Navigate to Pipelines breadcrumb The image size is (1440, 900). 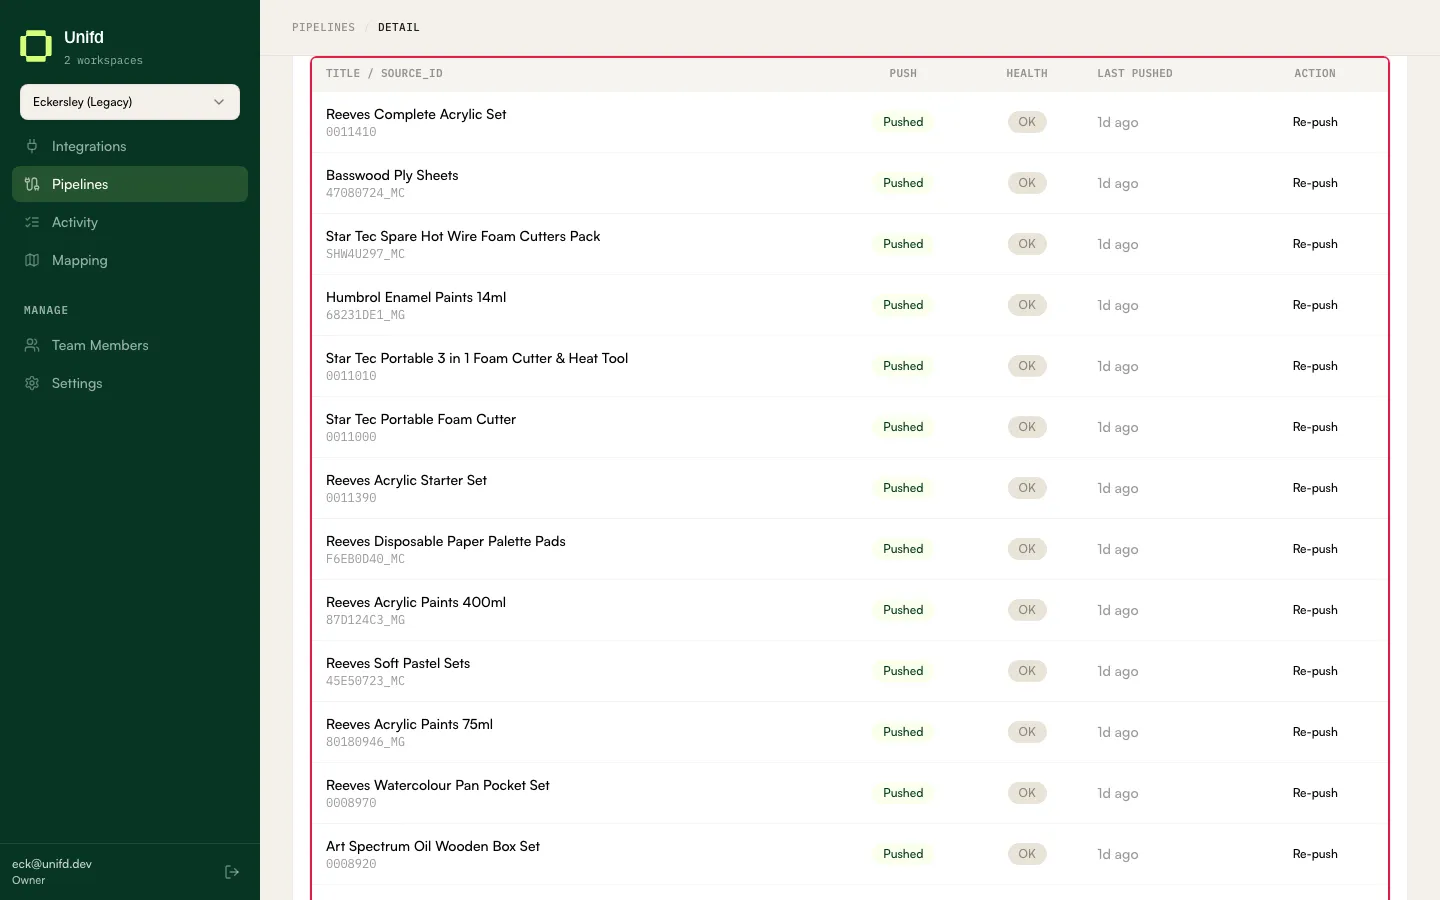click(x=323, y=28)
